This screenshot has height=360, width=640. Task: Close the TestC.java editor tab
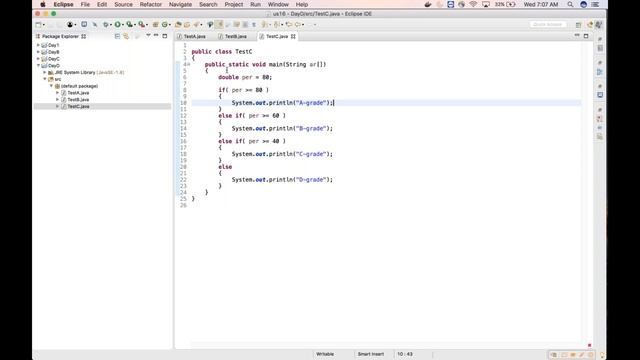(x=293, y=36)
